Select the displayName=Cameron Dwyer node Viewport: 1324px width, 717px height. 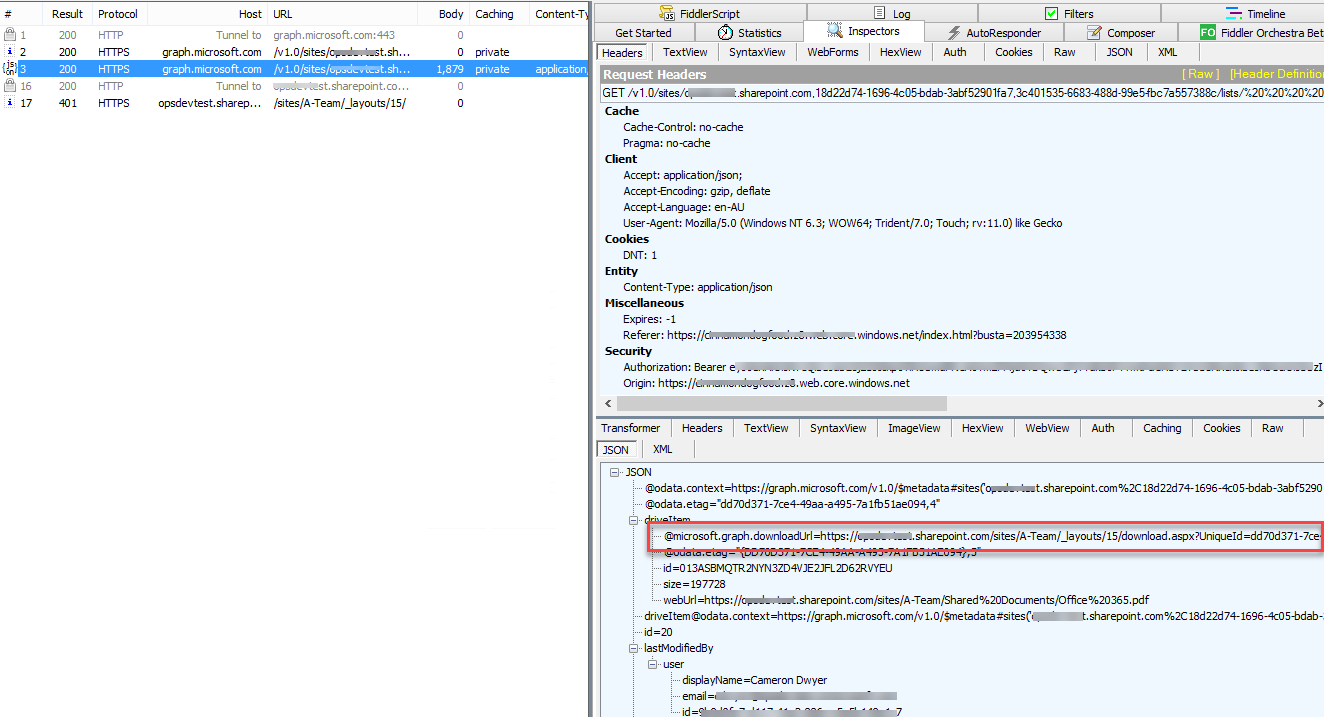coord(755,680)
